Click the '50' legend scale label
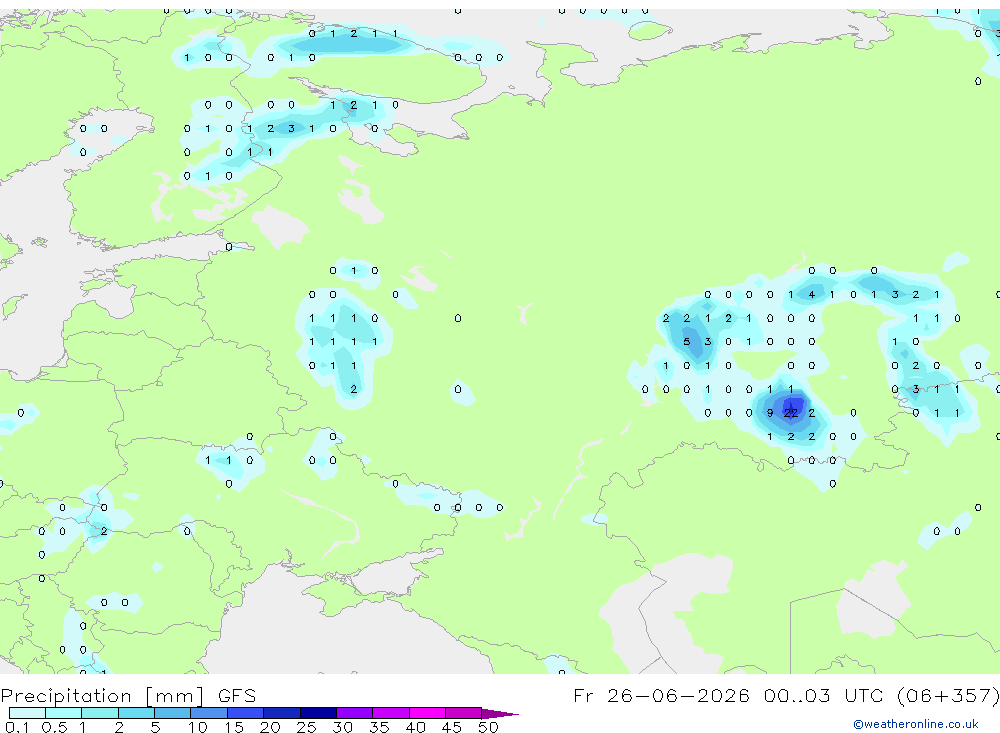The image size is (1000, 733). 488,727
